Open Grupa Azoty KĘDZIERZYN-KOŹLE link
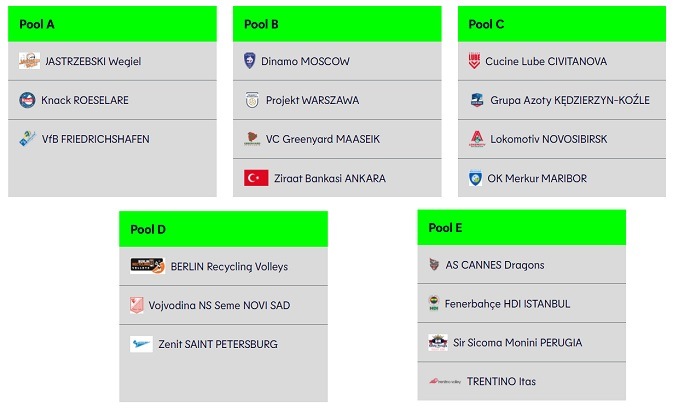Screen dimensions: 690x418 coord(569,100)
